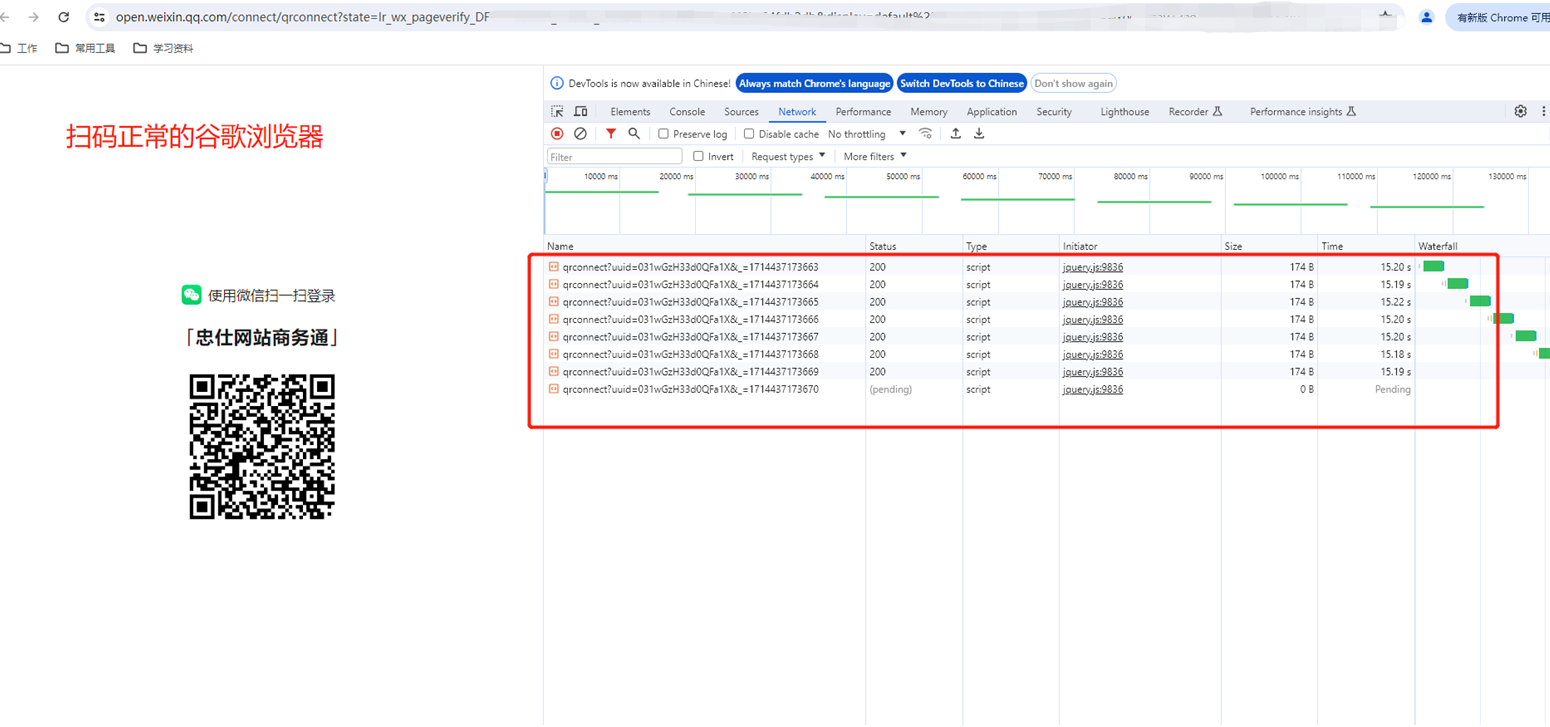Switch to the Memory tab
This screenshot has width=1550, height=727.
click(x=929, y=112)
